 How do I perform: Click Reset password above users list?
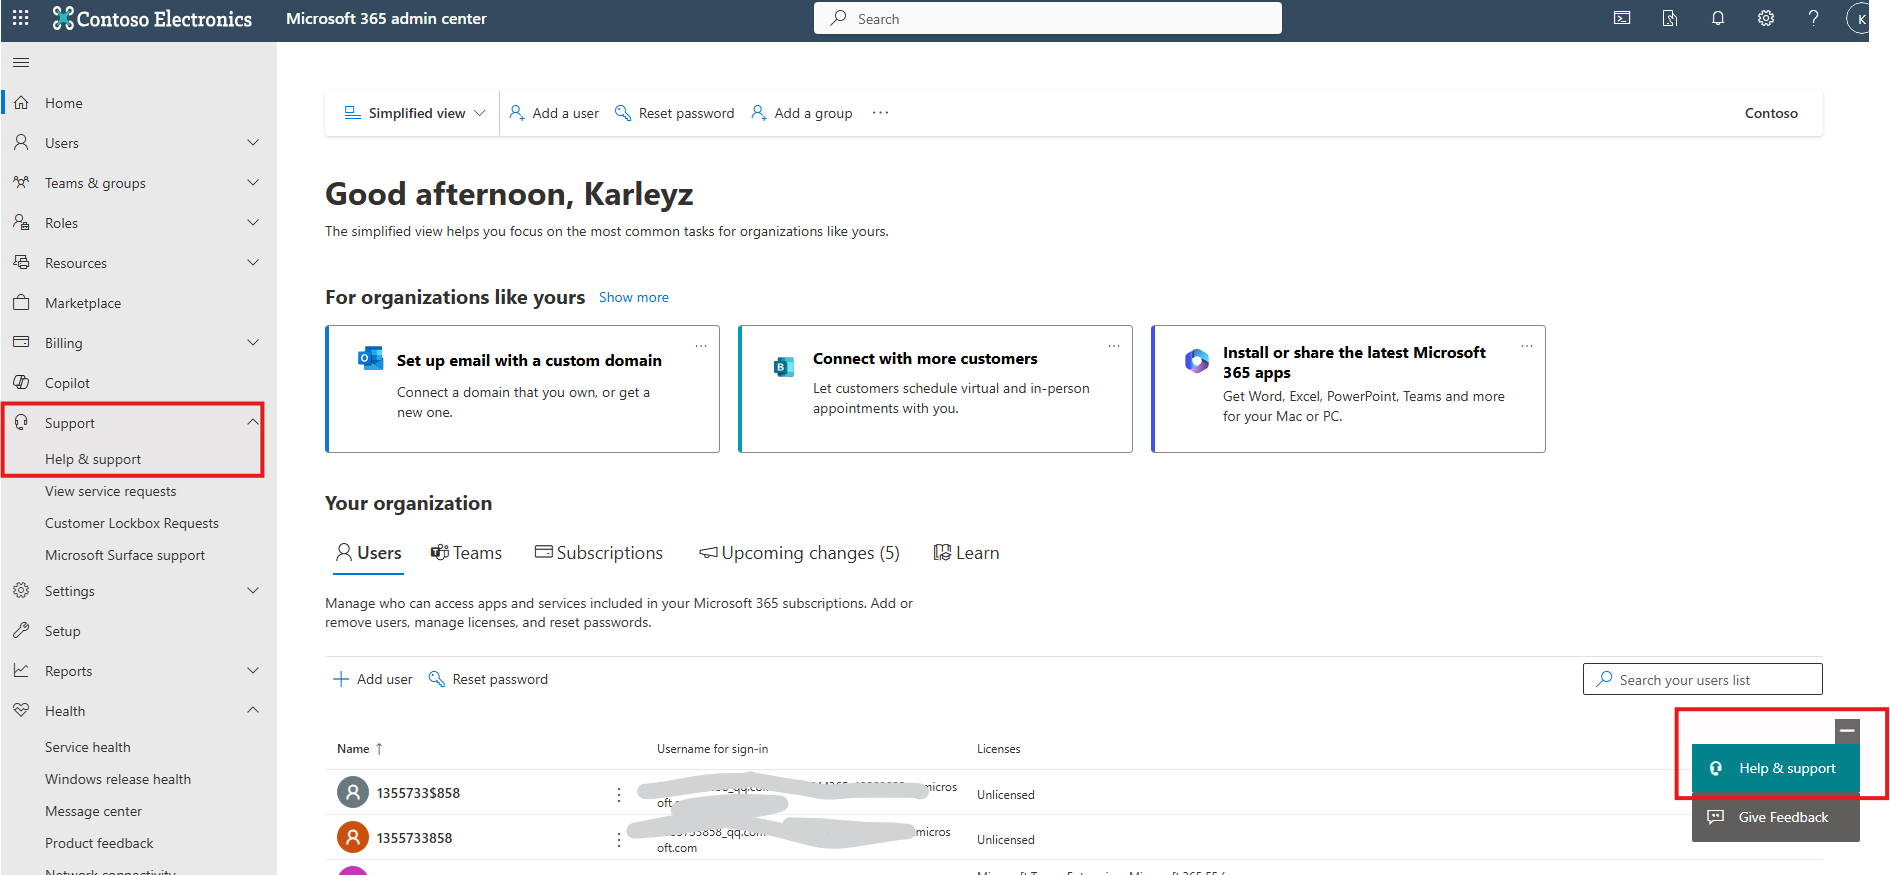point(488,679)
